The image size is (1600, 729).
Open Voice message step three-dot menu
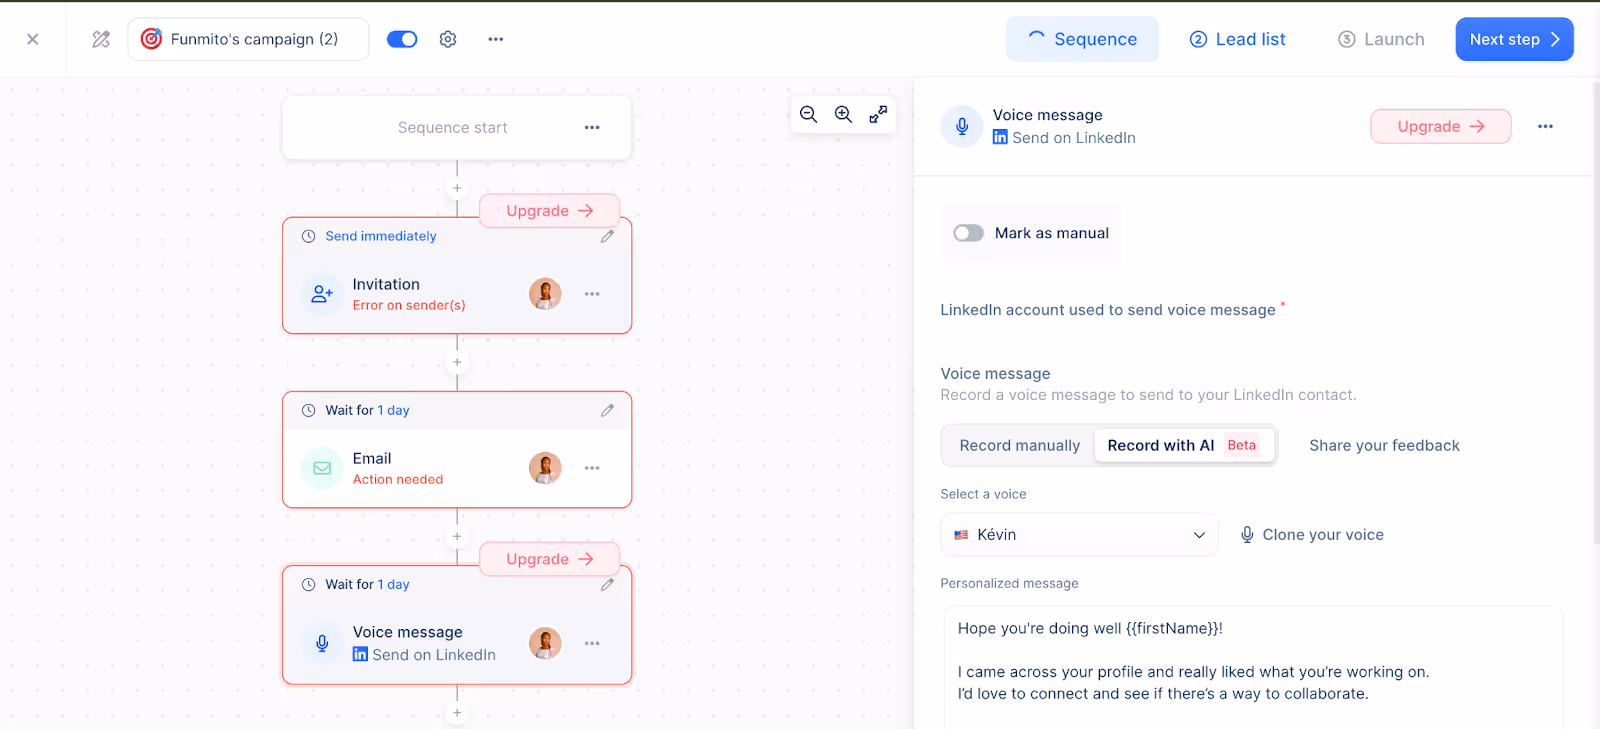coord(592,643)
